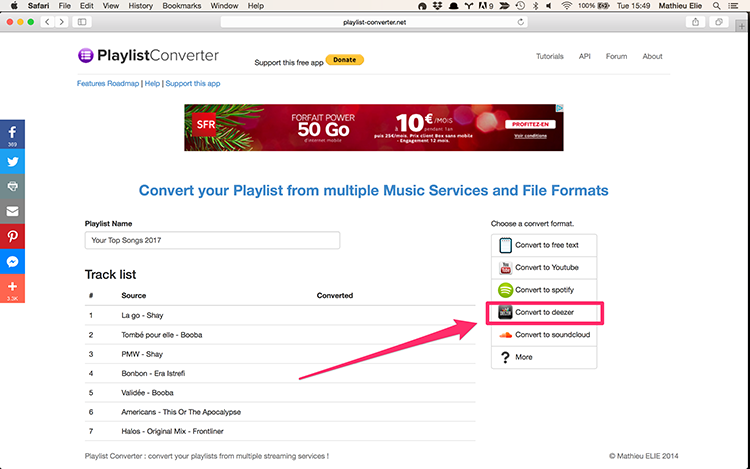Open Spotlight search in menu bar

(x=717, y=6)
